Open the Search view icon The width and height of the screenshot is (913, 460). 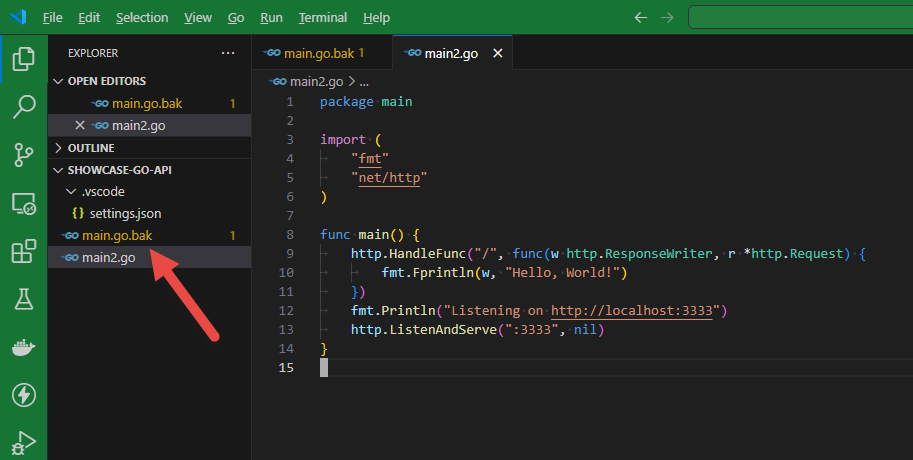point(23,107)
